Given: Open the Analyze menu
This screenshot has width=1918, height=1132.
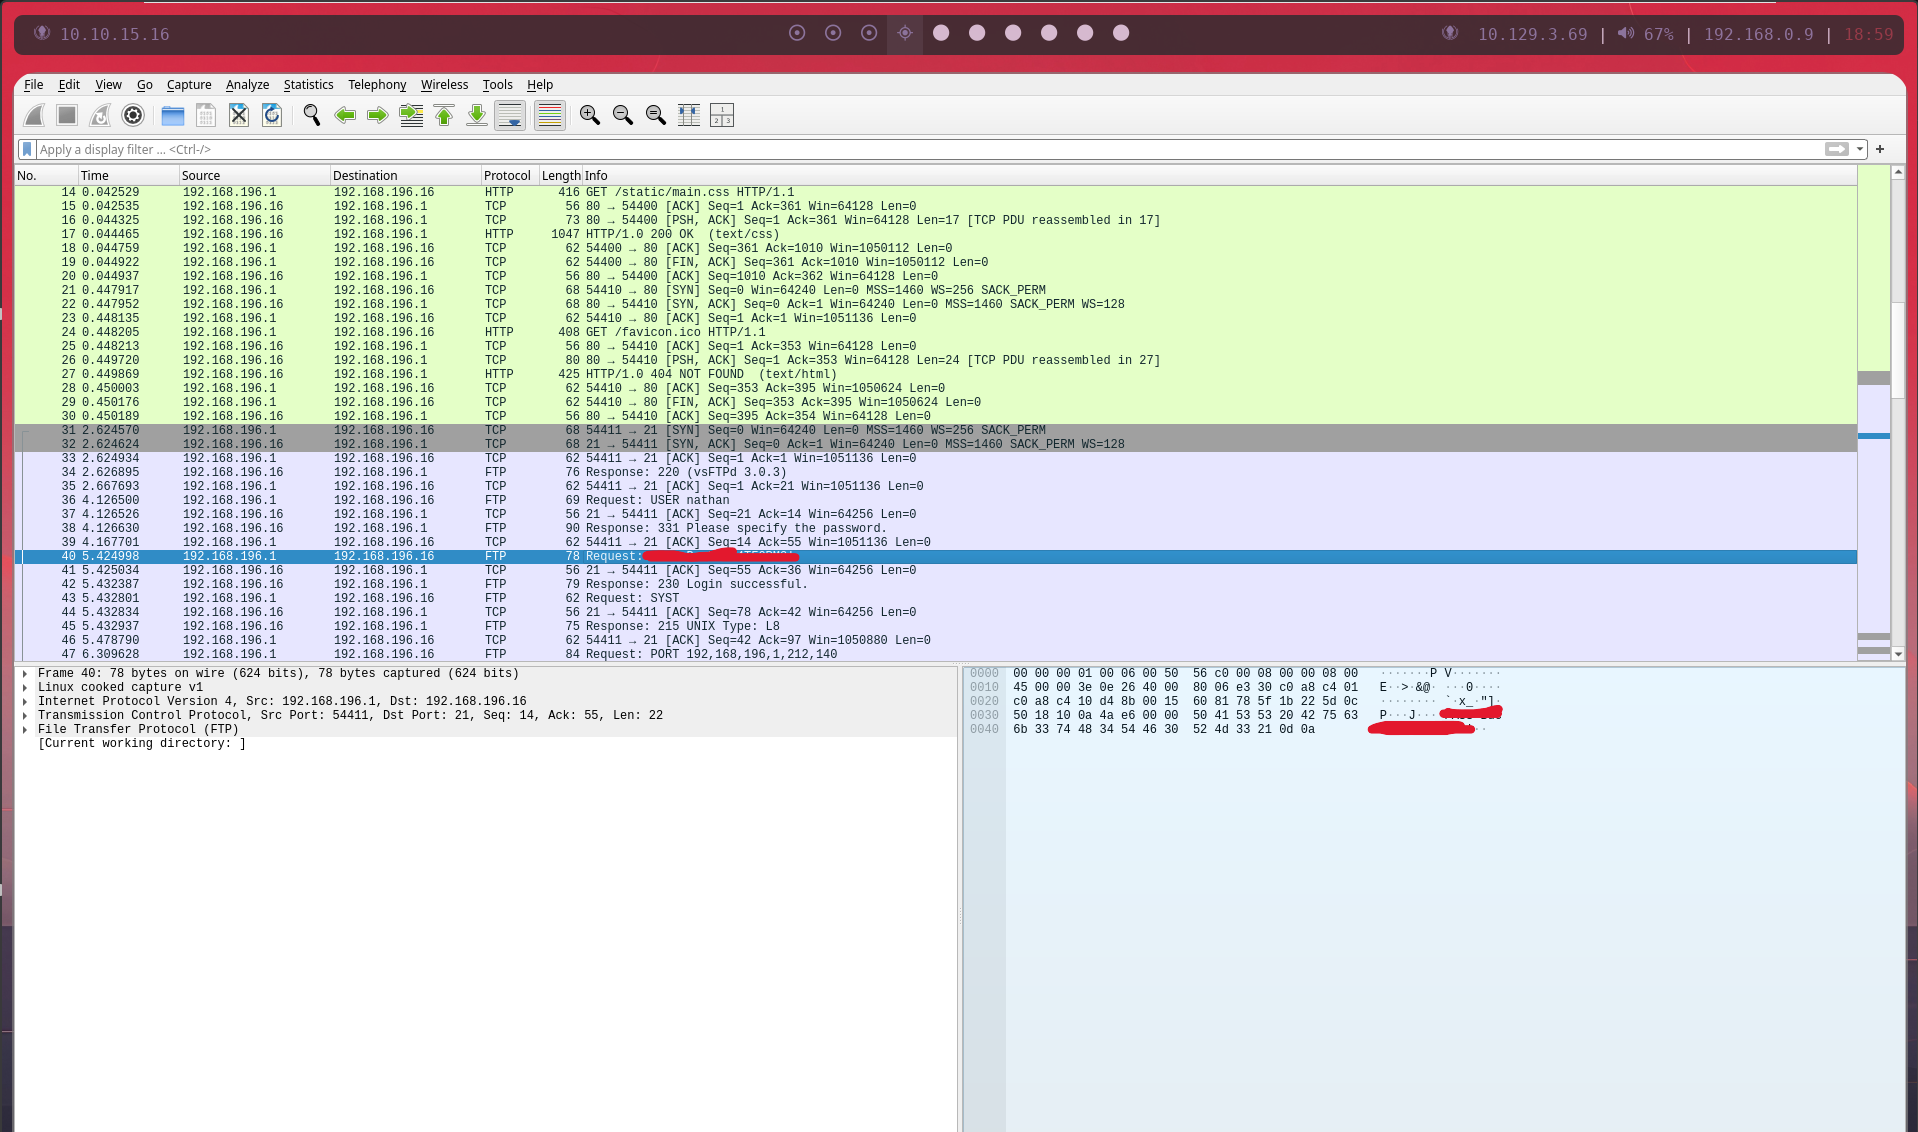Looking at the screenshot, I should [x=247, y=85].
